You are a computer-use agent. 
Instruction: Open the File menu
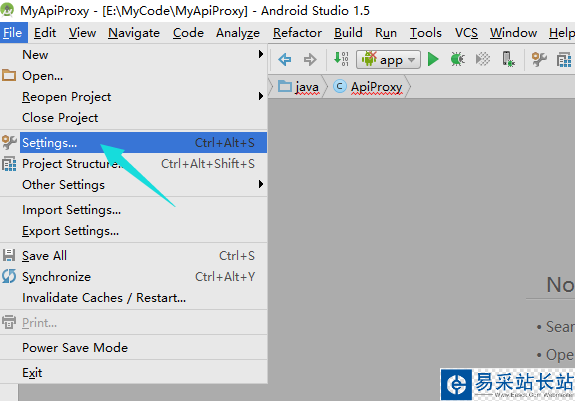click(x=14, y=33)
